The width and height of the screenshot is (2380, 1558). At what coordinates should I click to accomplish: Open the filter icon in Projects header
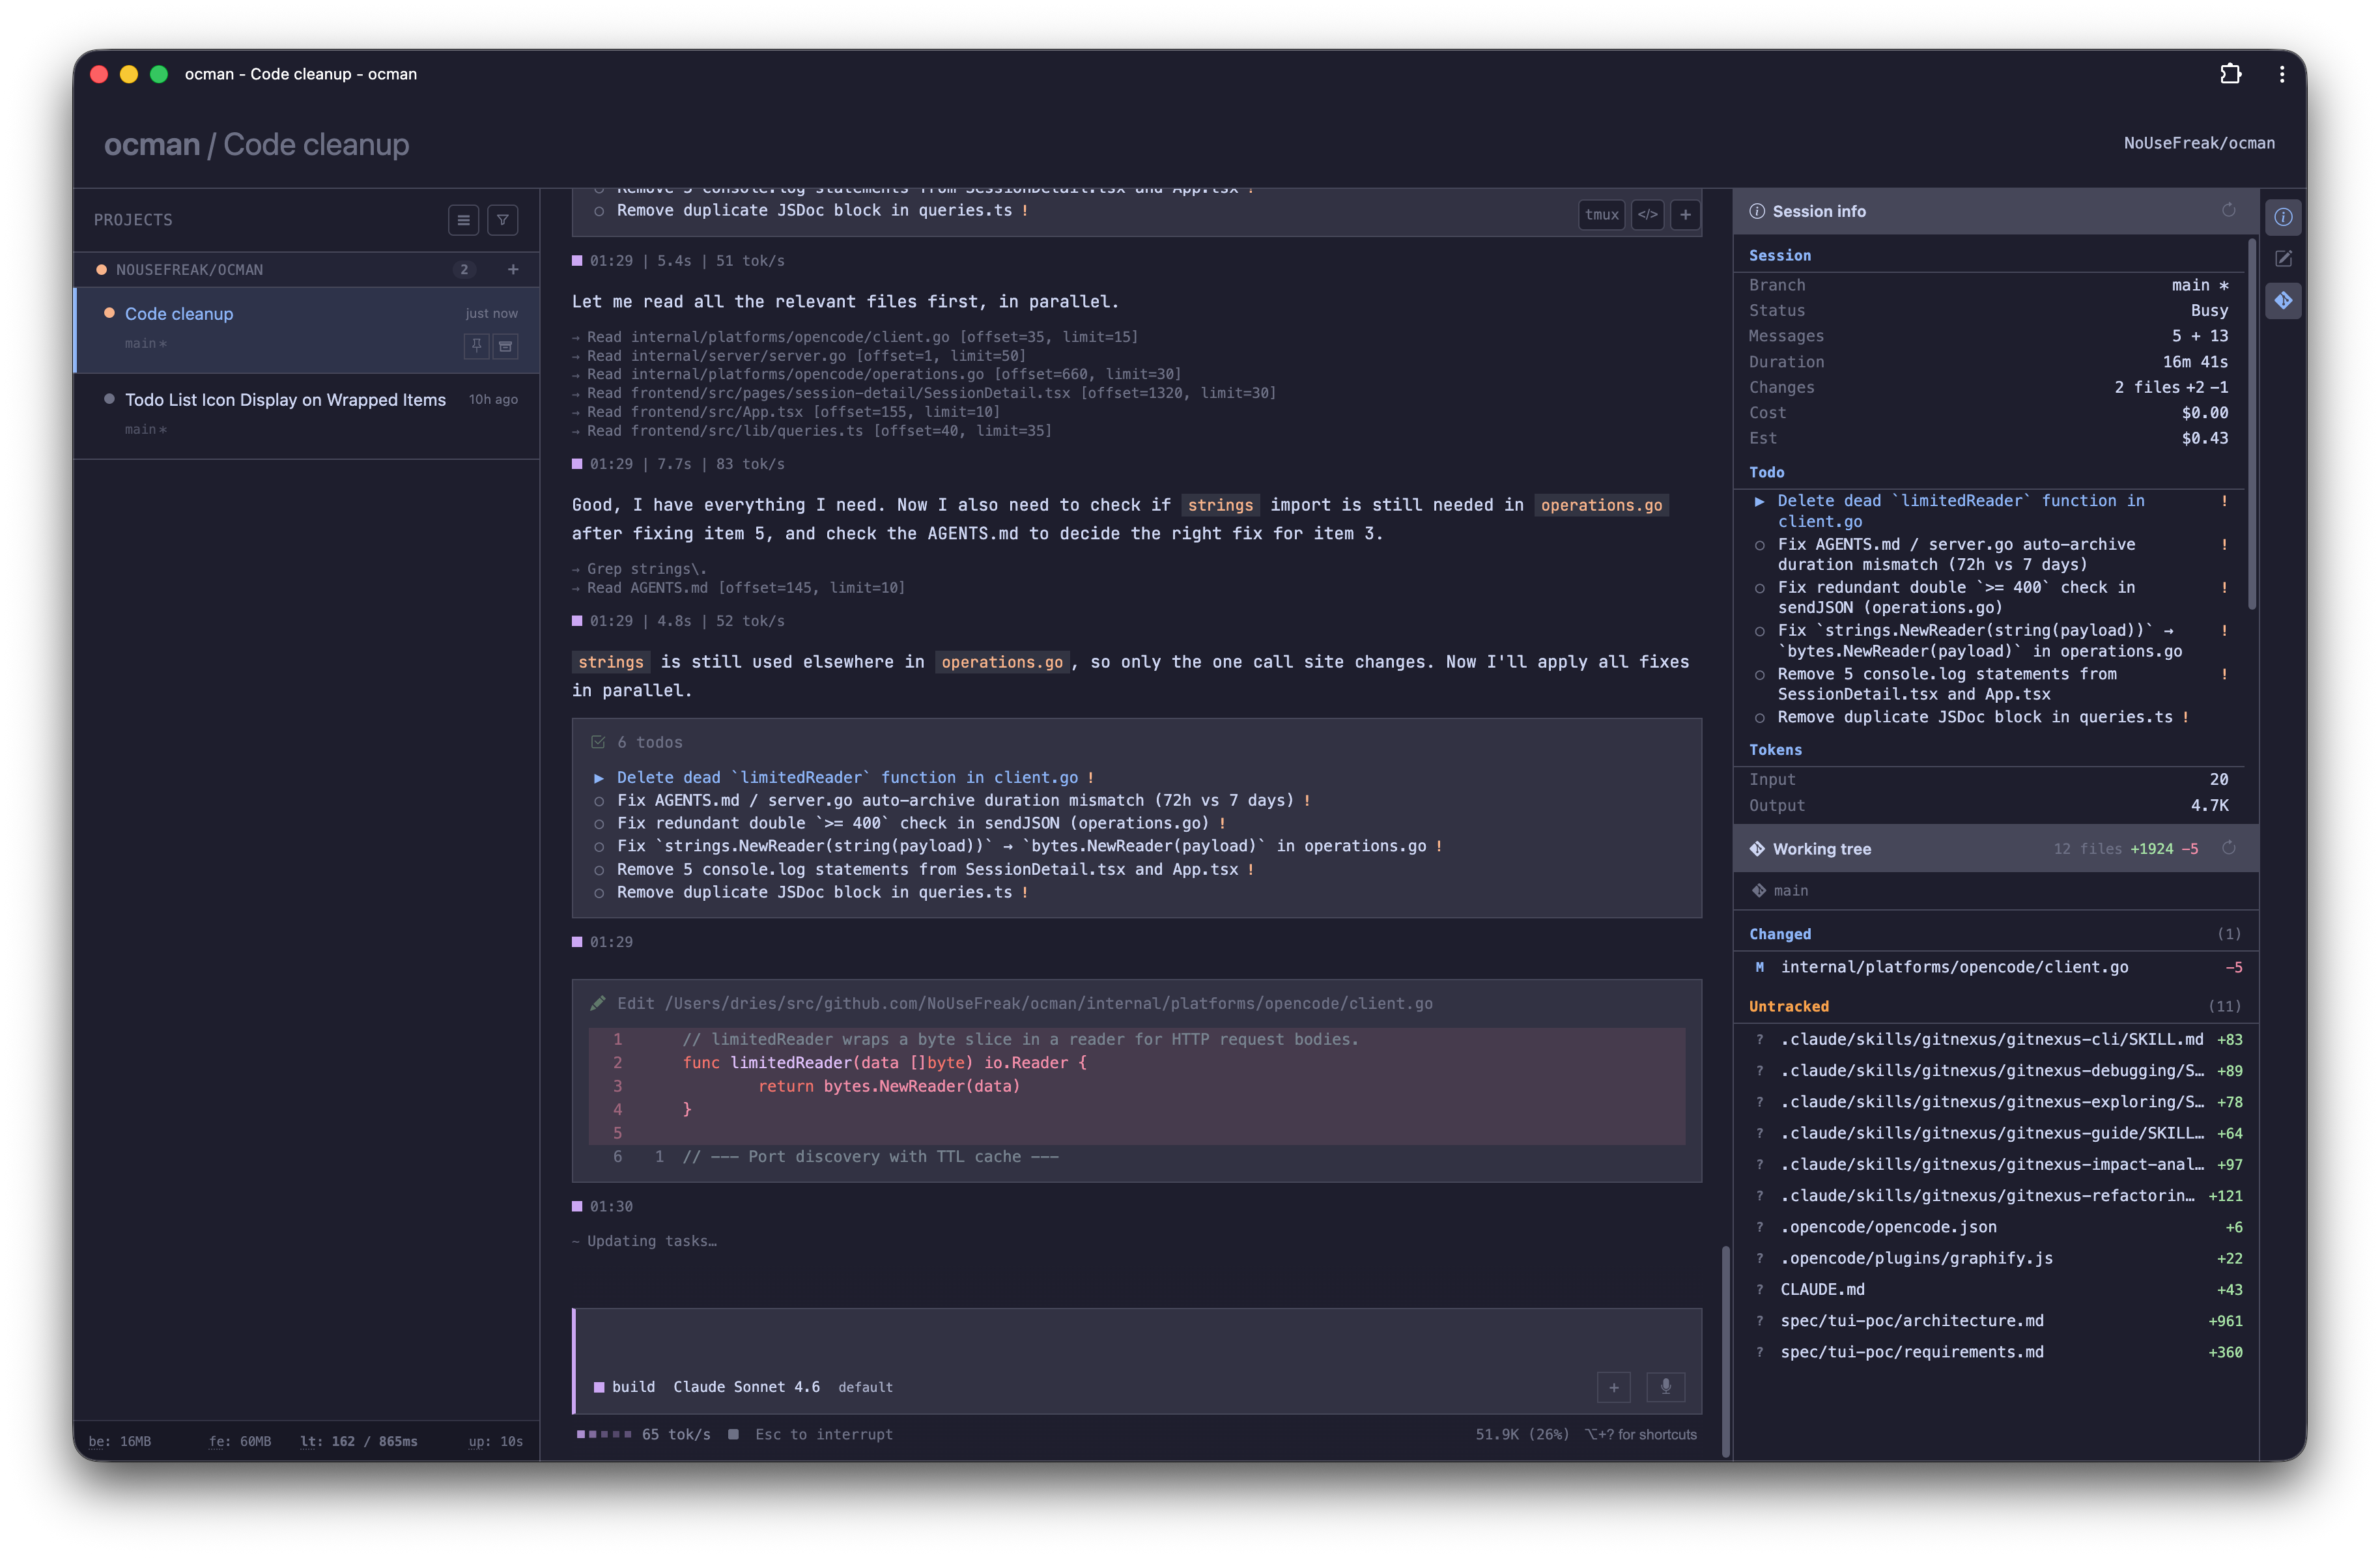point(503,220)
